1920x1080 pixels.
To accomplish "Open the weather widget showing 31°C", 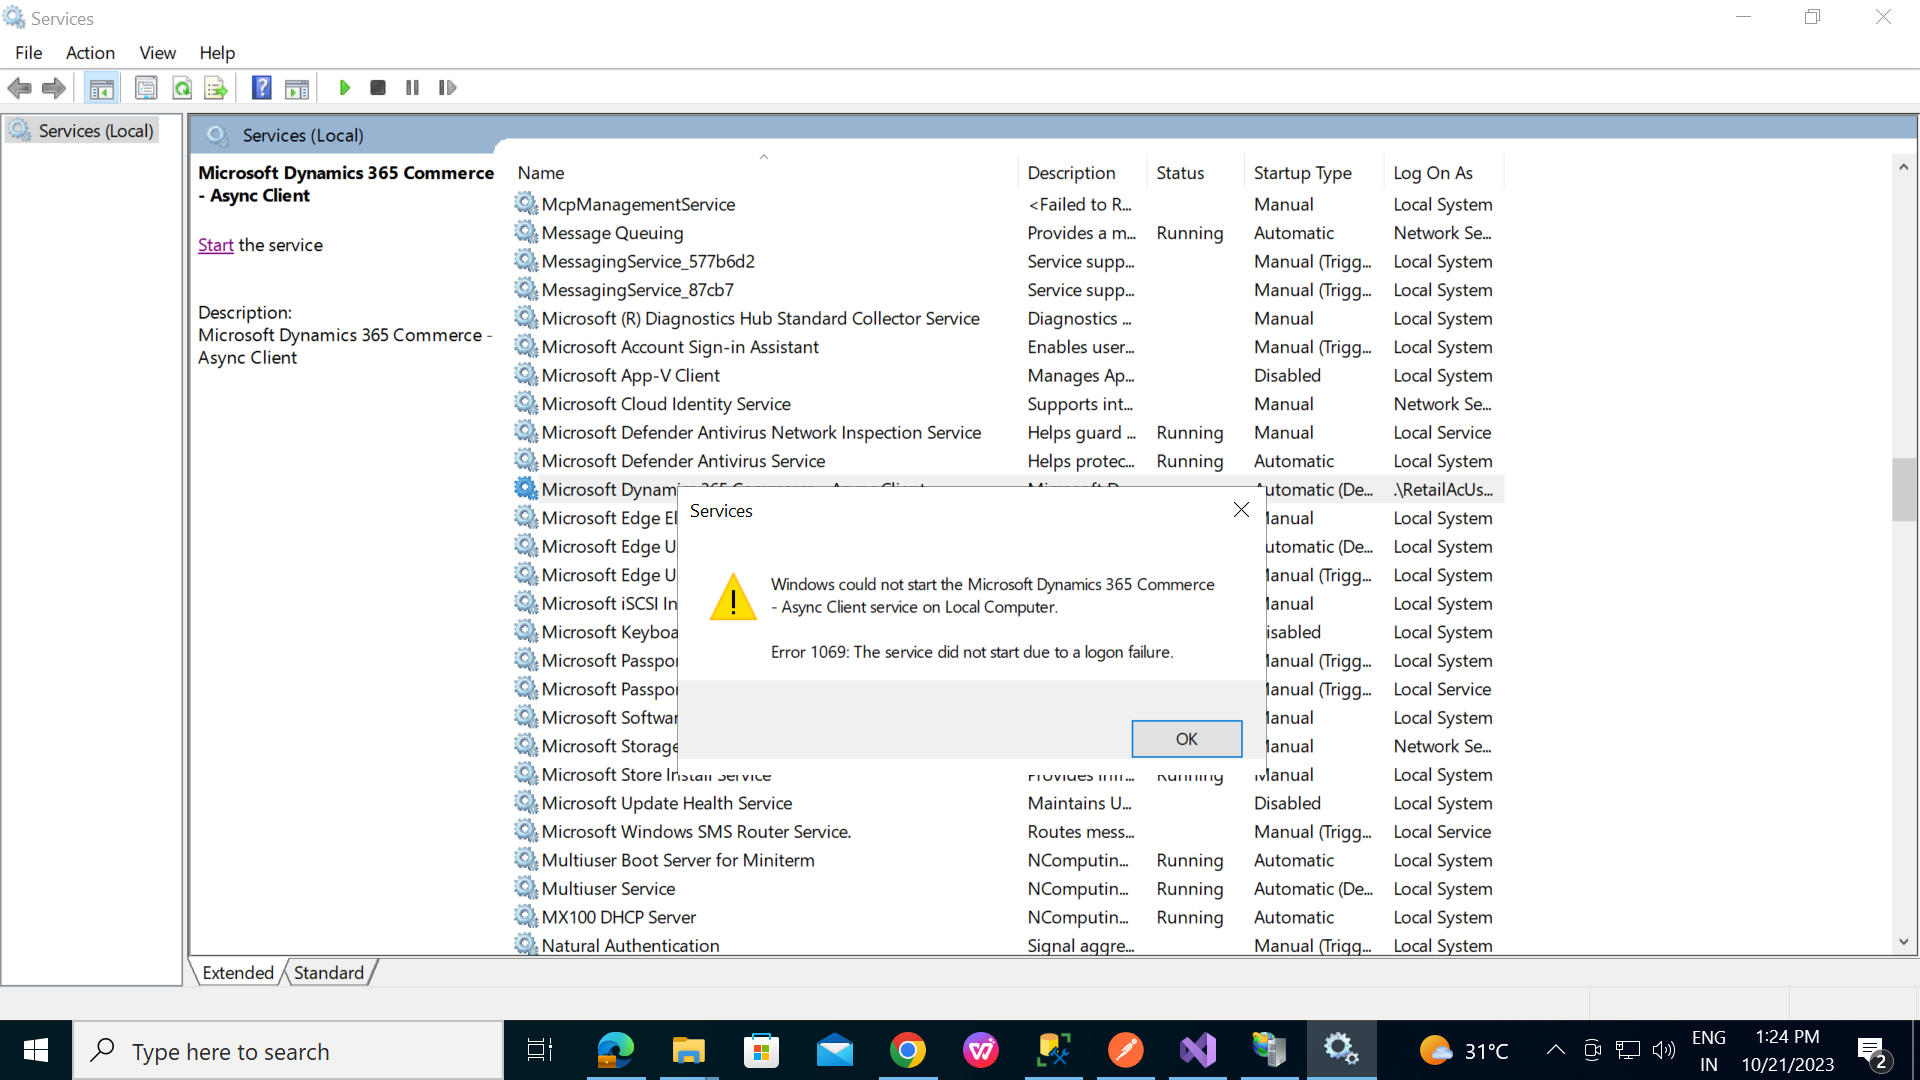I will point(1464,1051).
